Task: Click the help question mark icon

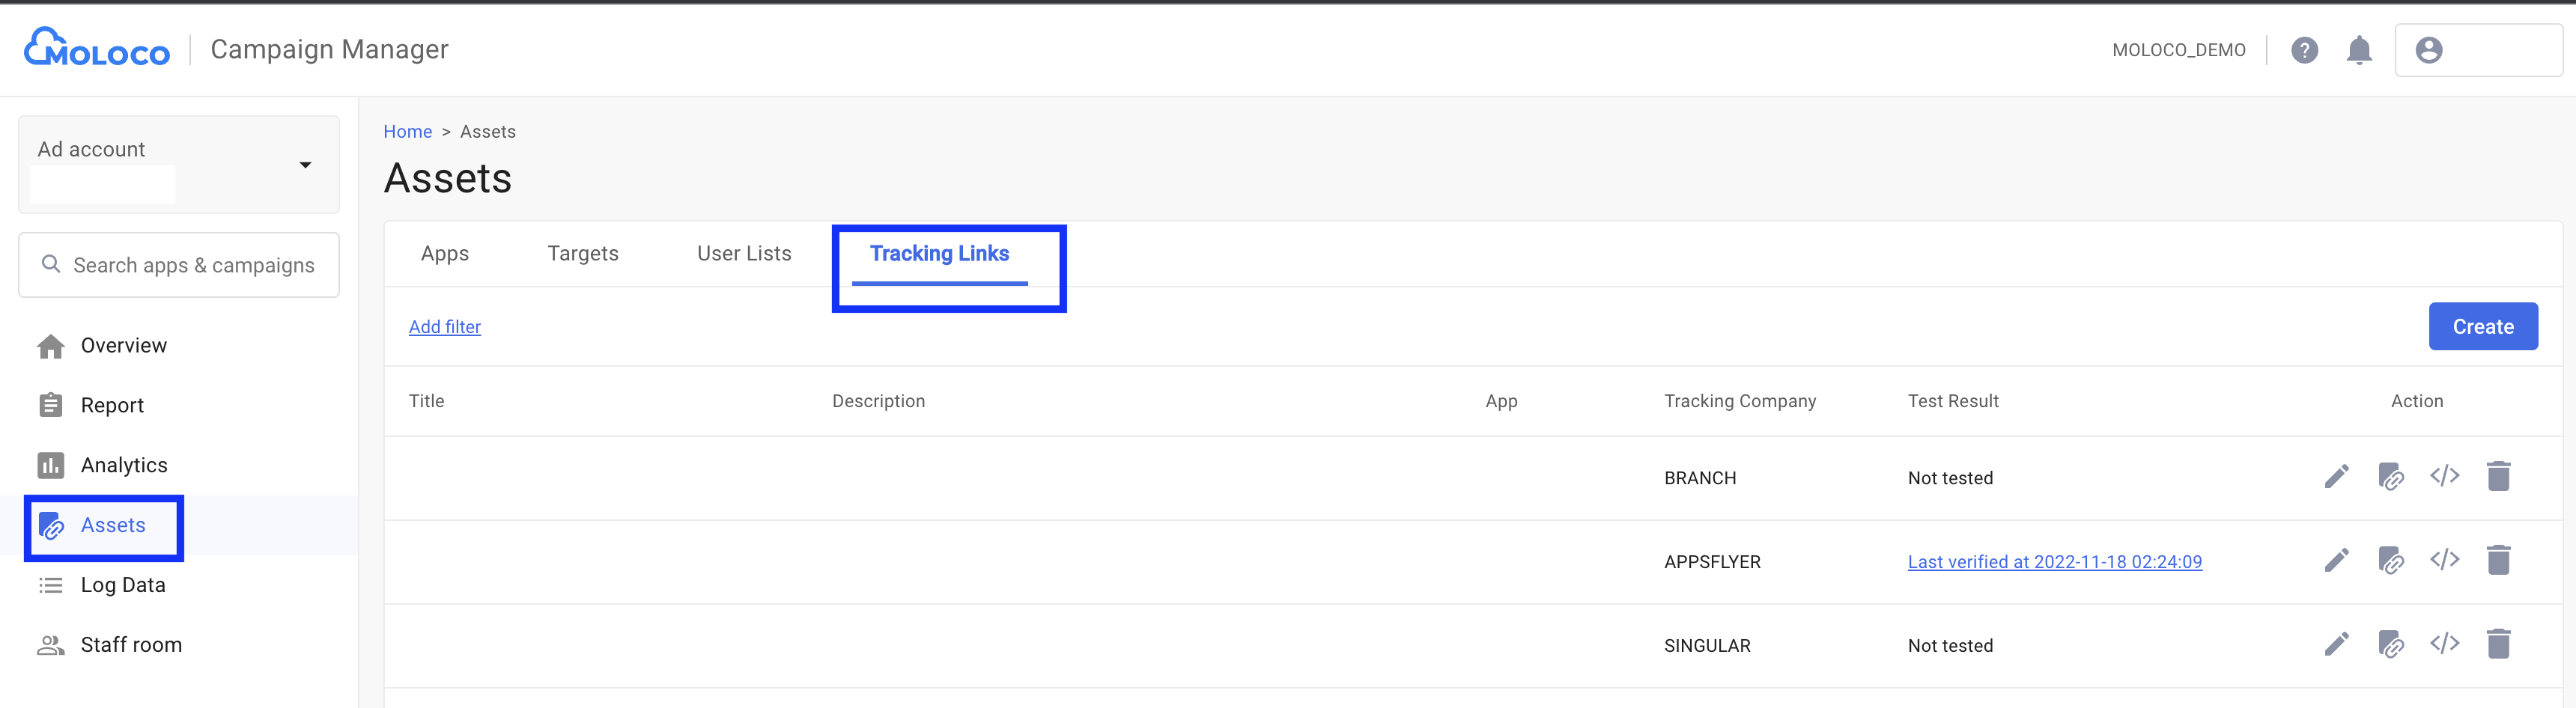Action: tap(2304, 50)
